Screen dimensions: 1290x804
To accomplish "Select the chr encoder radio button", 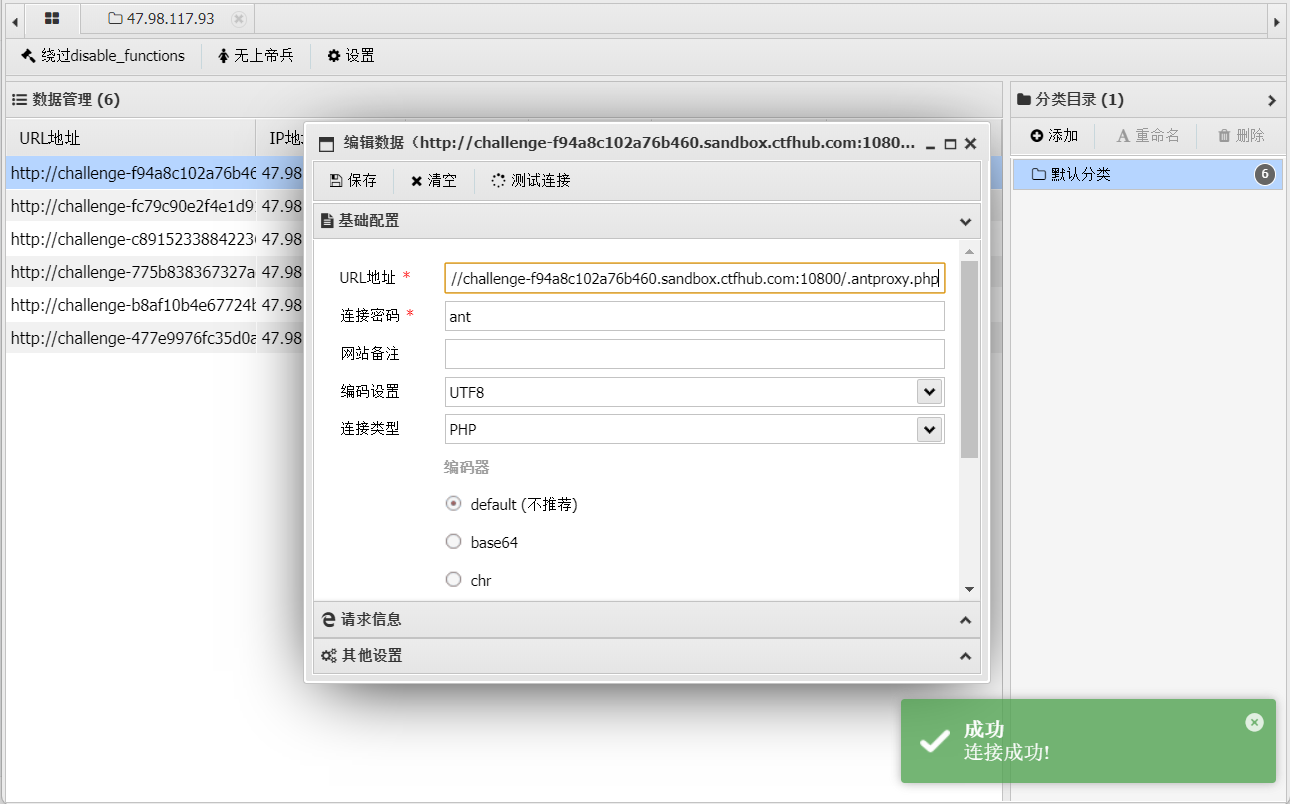I will pyautogui.click(x=453, y=579).
